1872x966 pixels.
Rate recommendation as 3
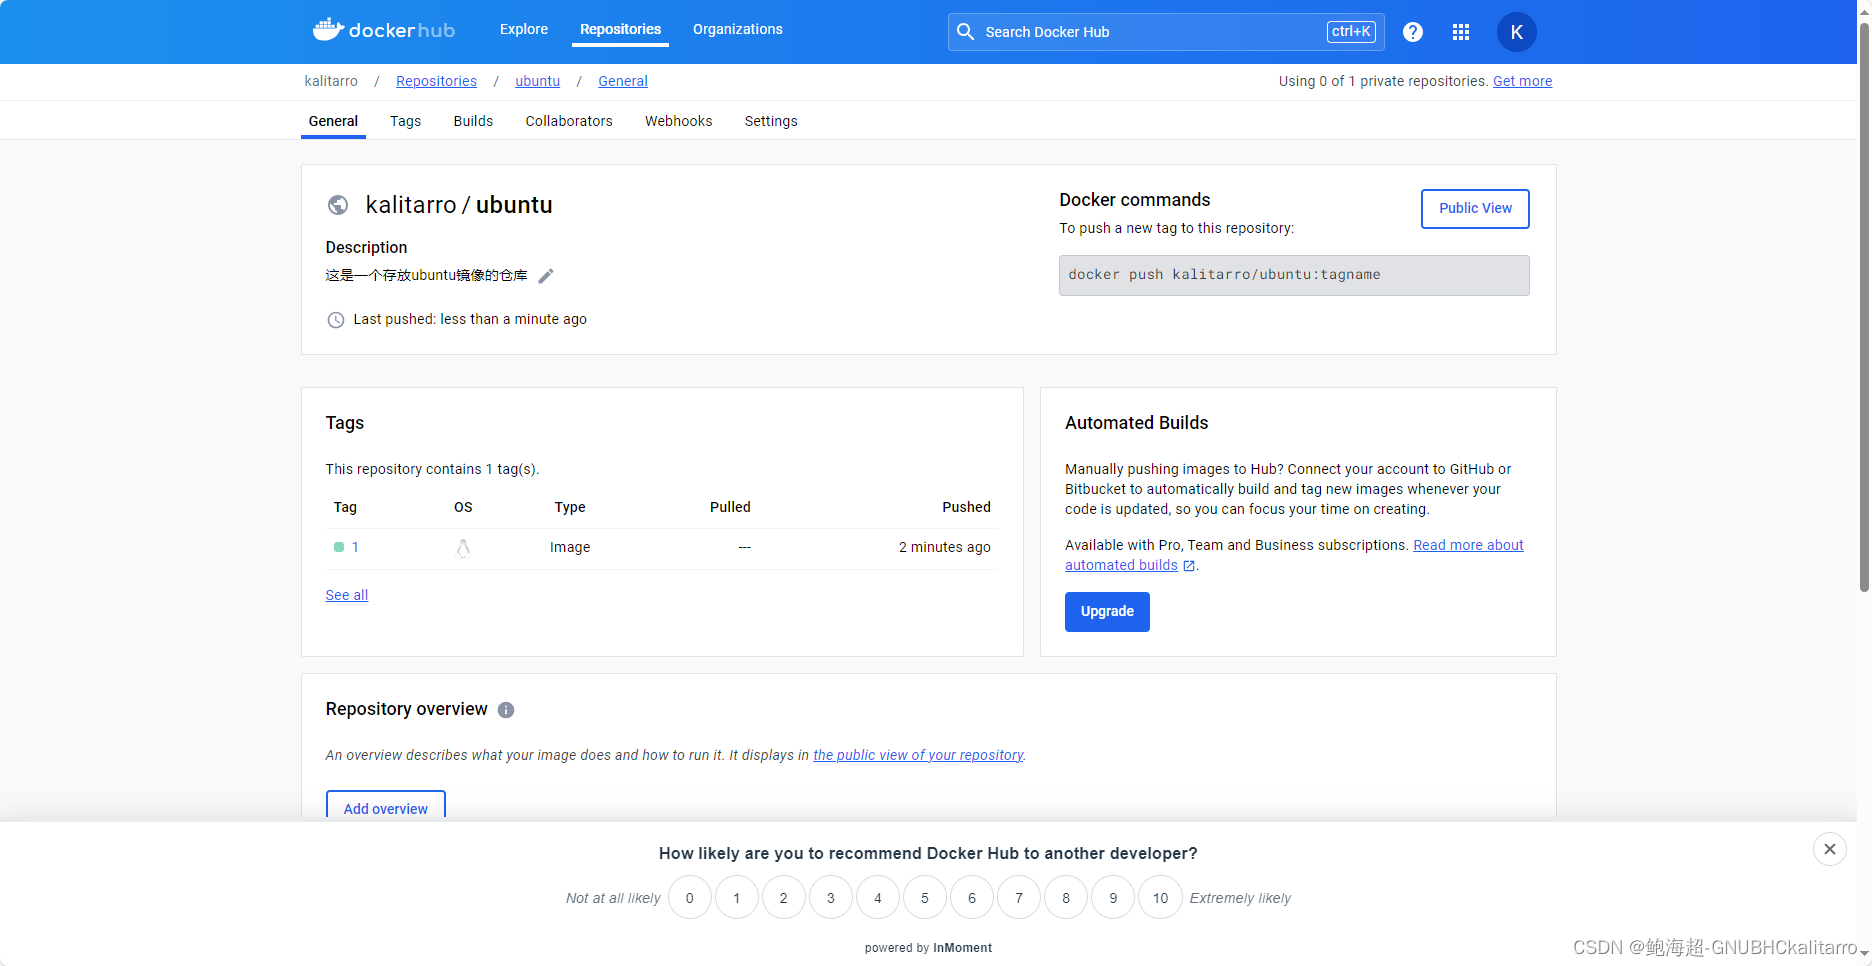point(831,898)
